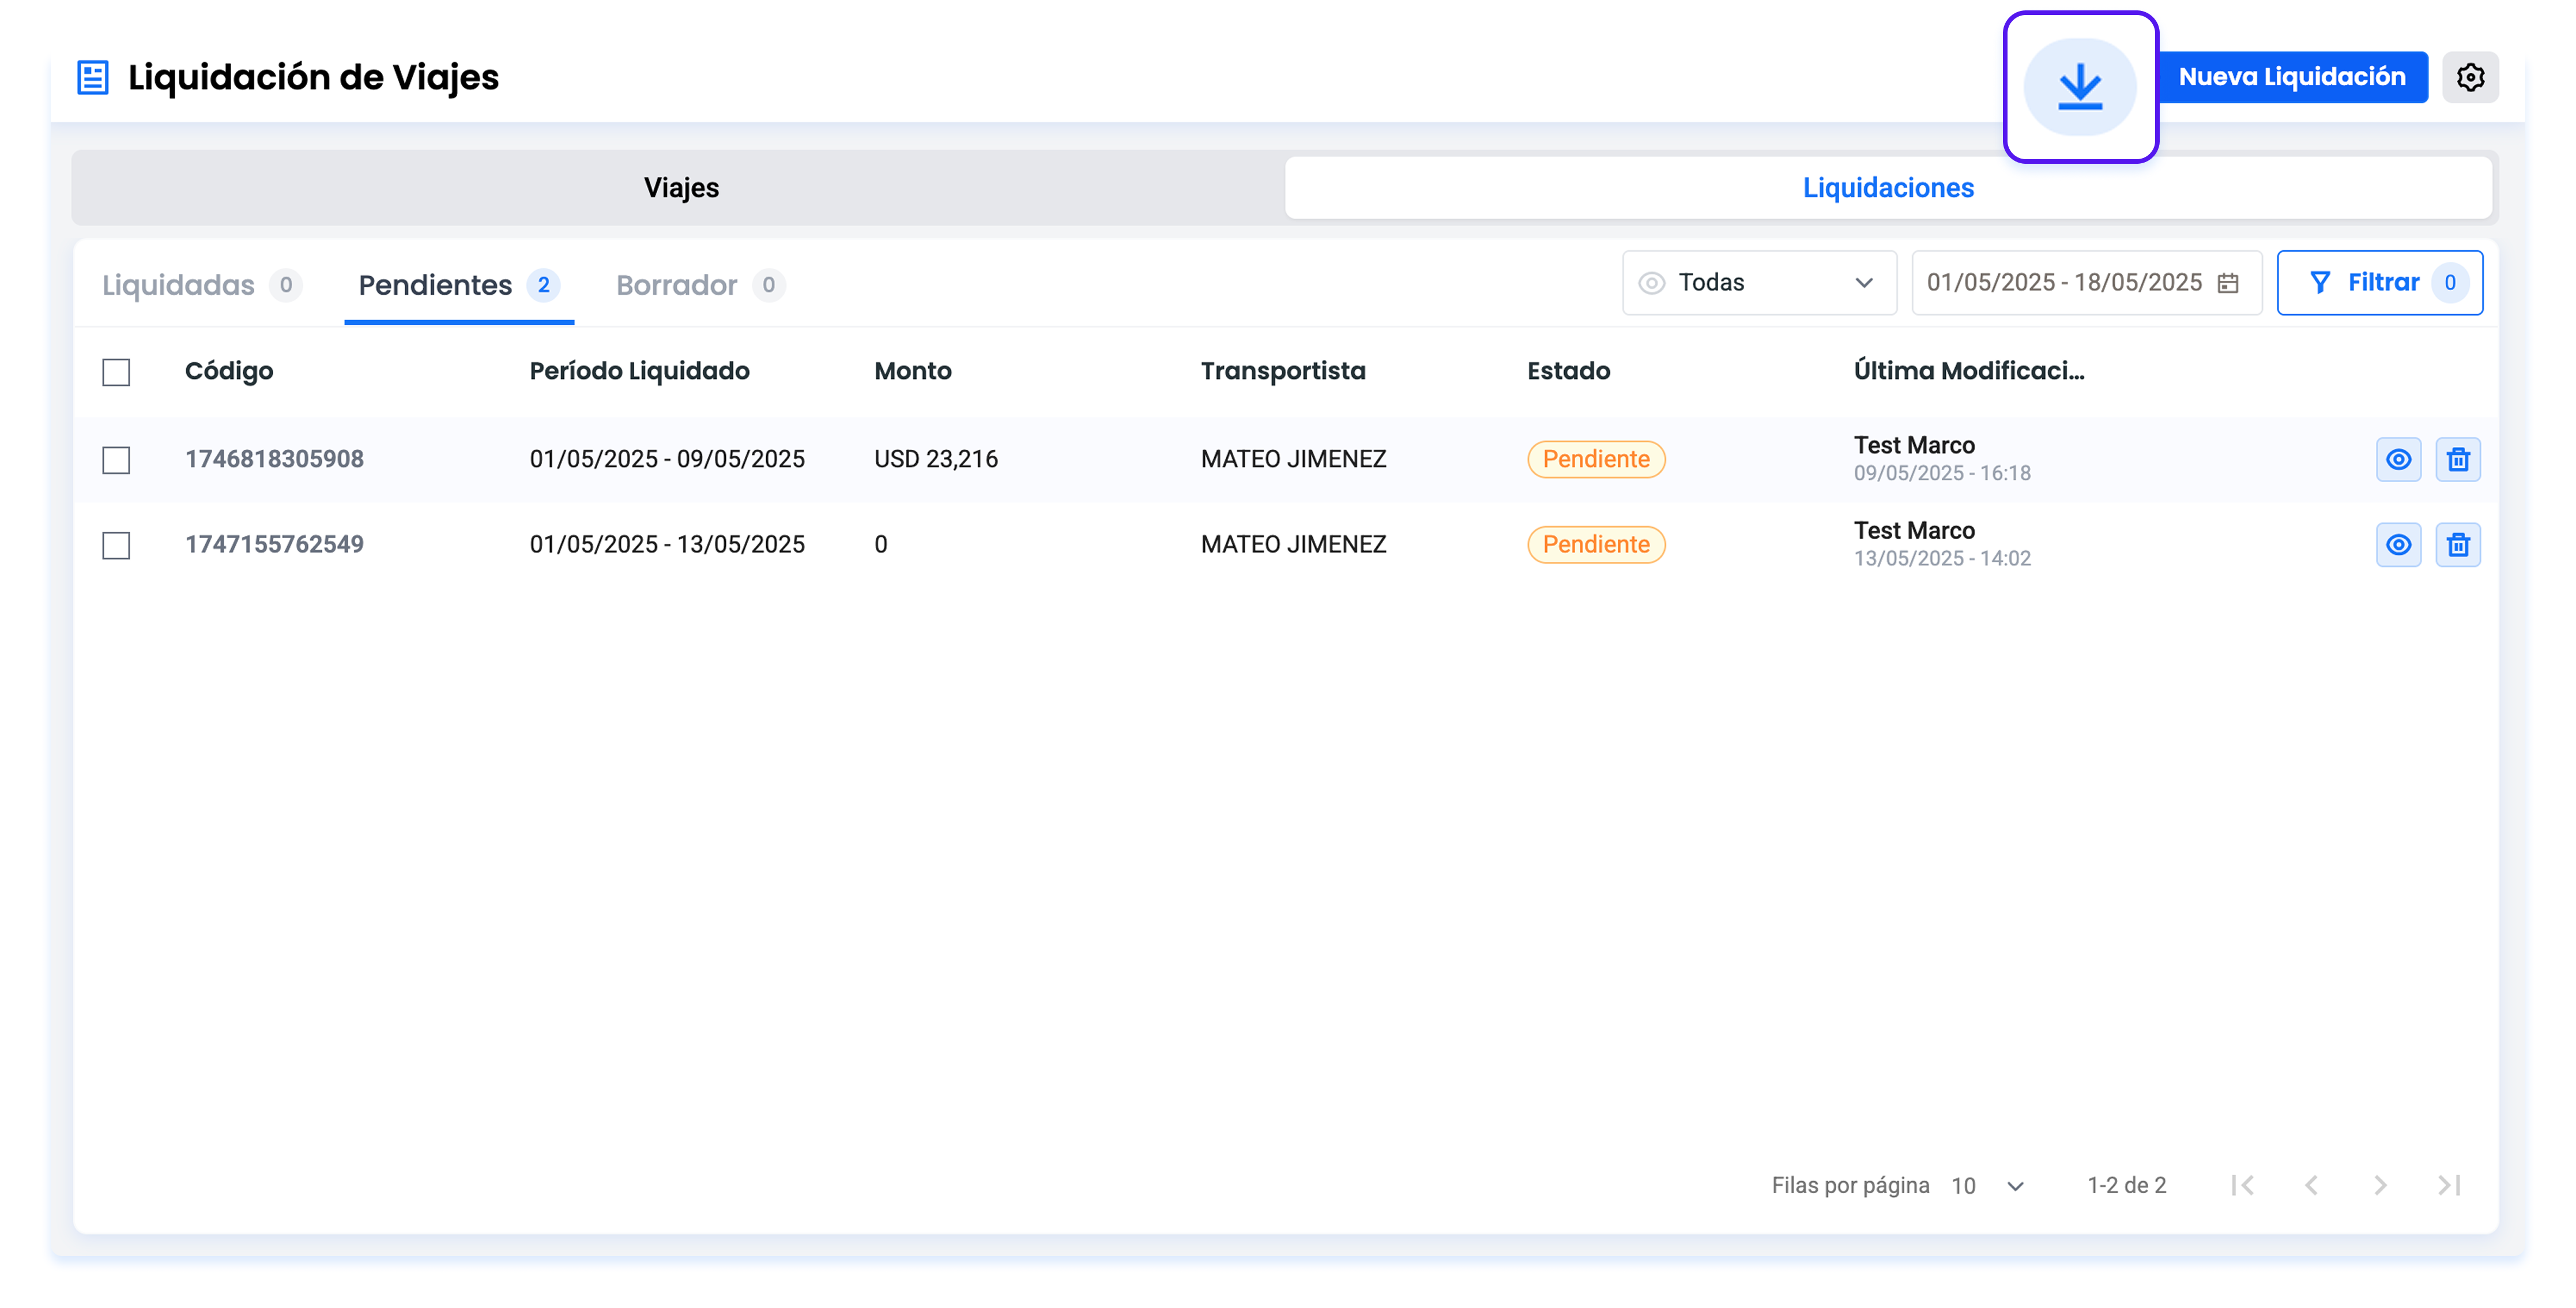Click the Filtrar button

point(2379,283)
